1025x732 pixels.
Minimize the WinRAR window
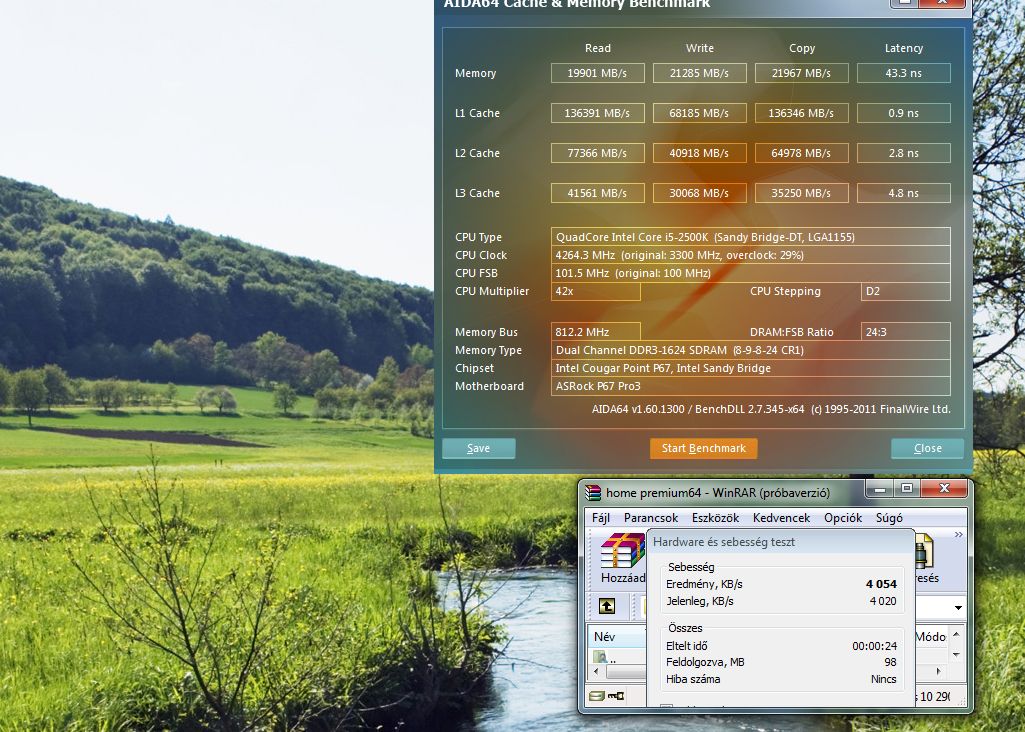(880, 489)
